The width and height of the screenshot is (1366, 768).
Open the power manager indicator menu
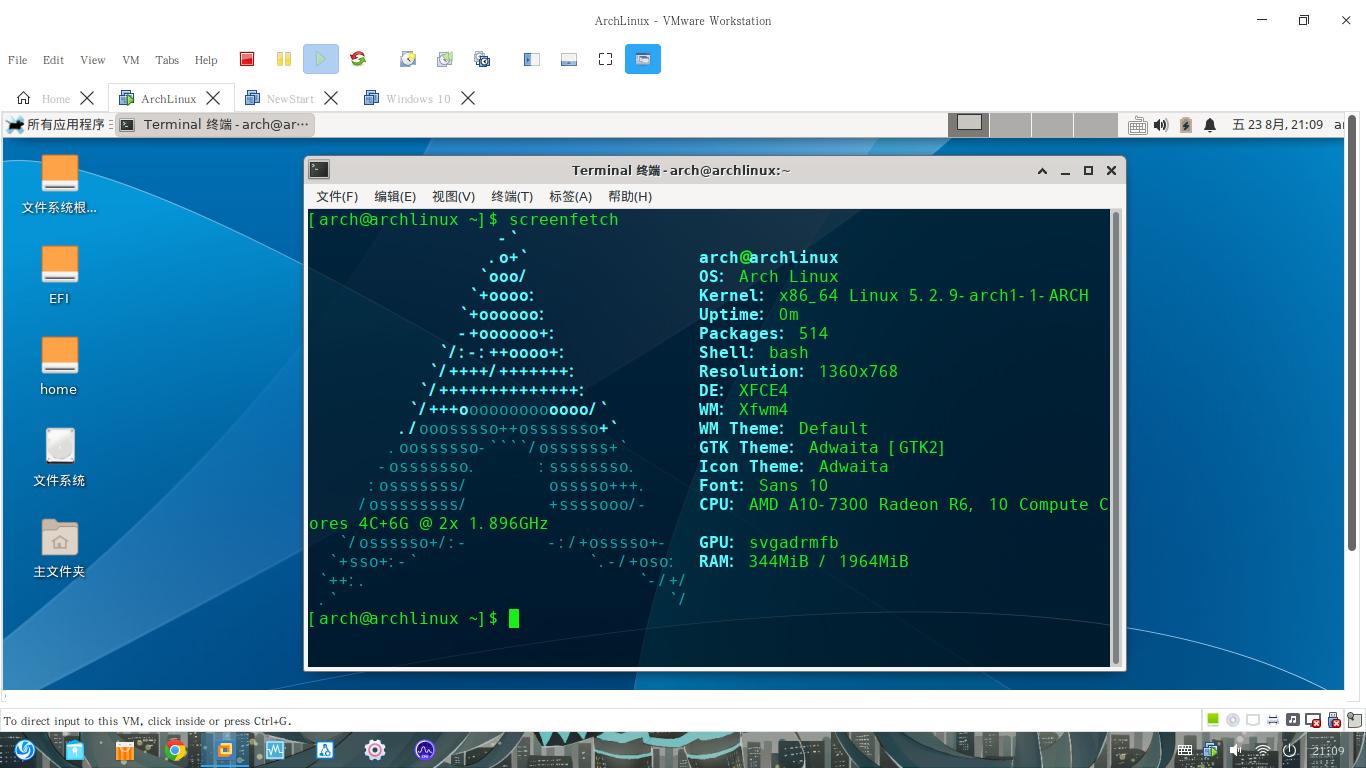[1185, 125]
